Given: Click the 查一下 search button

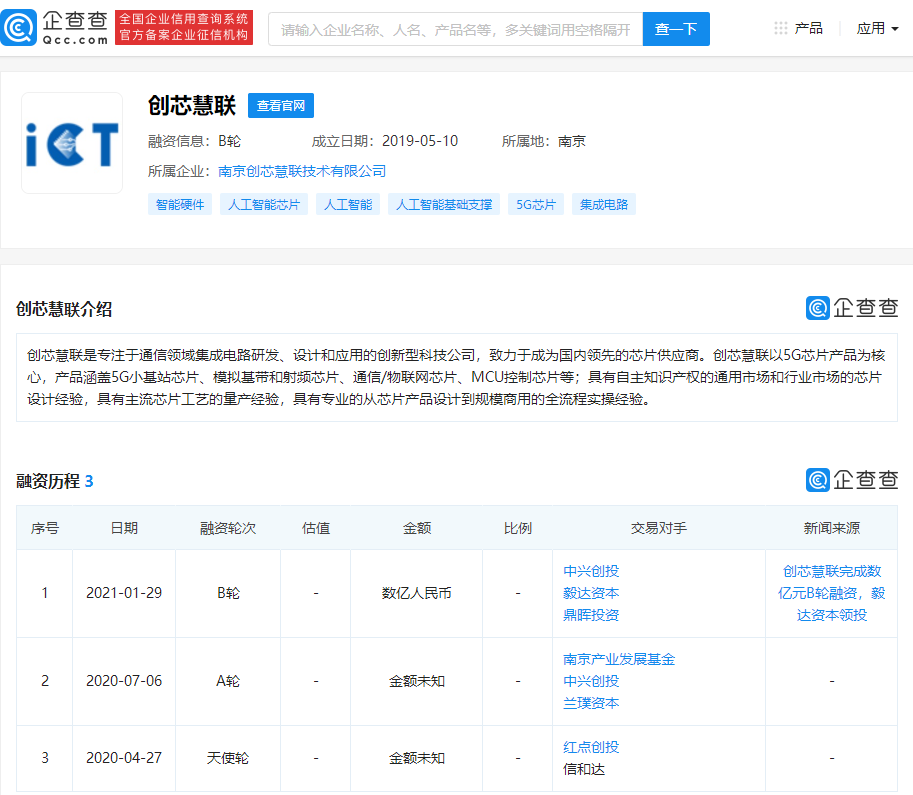Looking at the screenshot, I should coord(676,29).
